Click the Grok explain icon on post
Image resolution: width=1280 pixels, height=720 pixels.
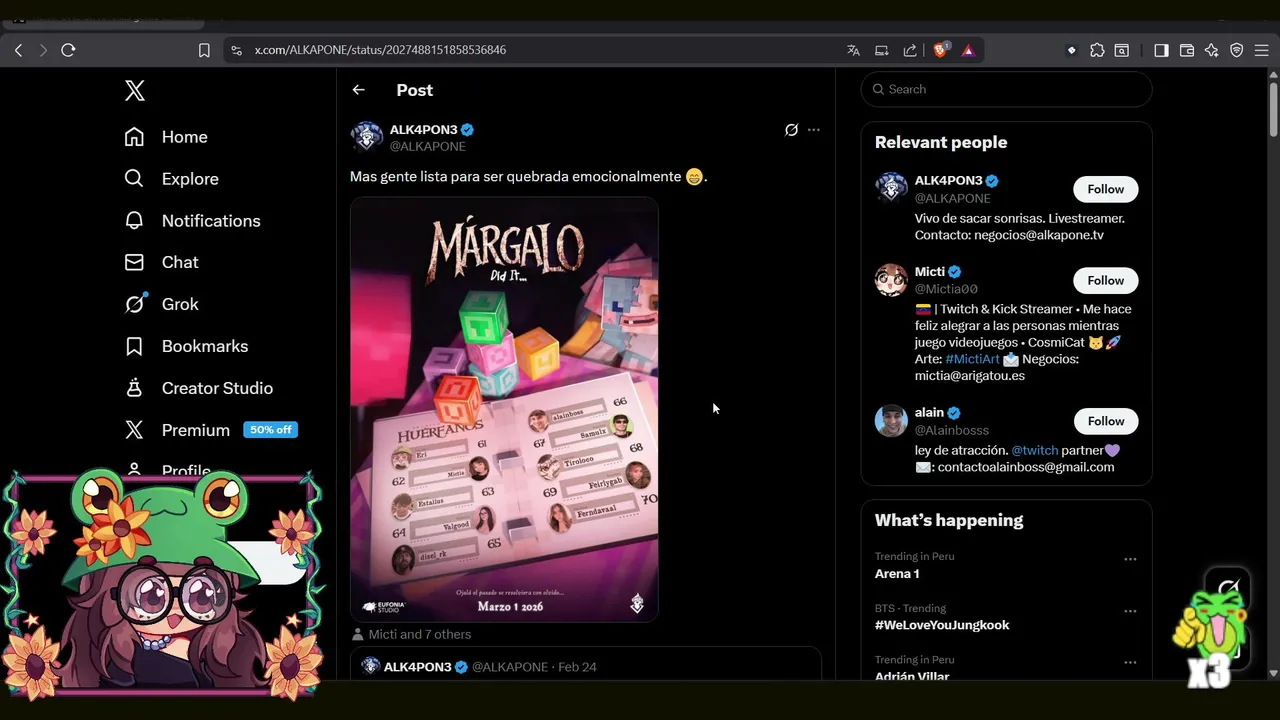(791, 130)
